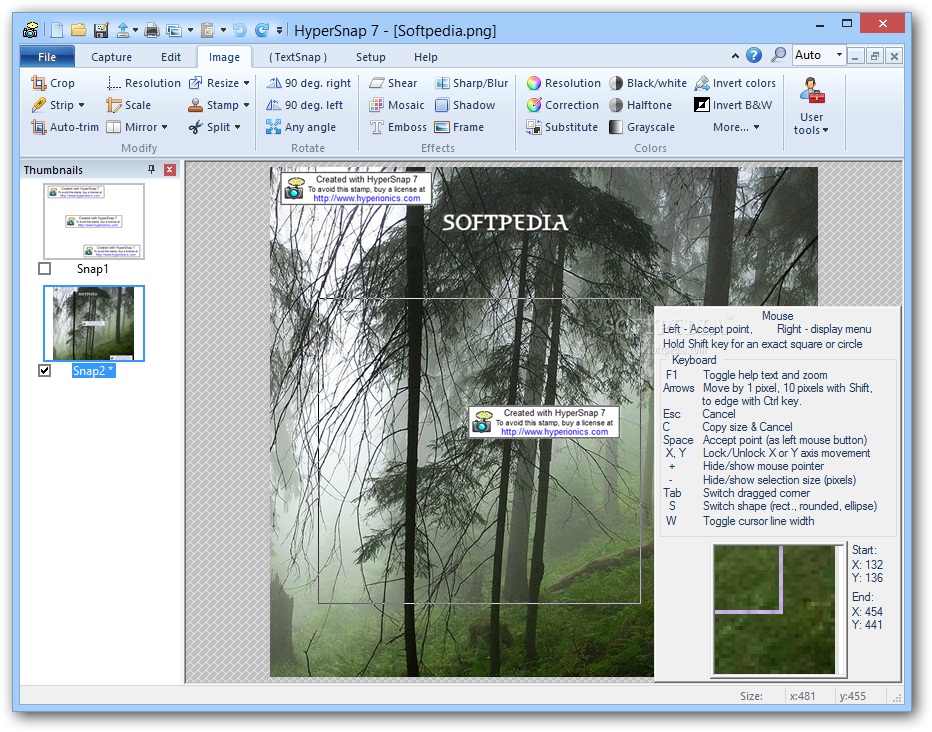The width and height of the screenshot is (932, 732).
Task: Switch to the Image tab
Action: point(224,57)
